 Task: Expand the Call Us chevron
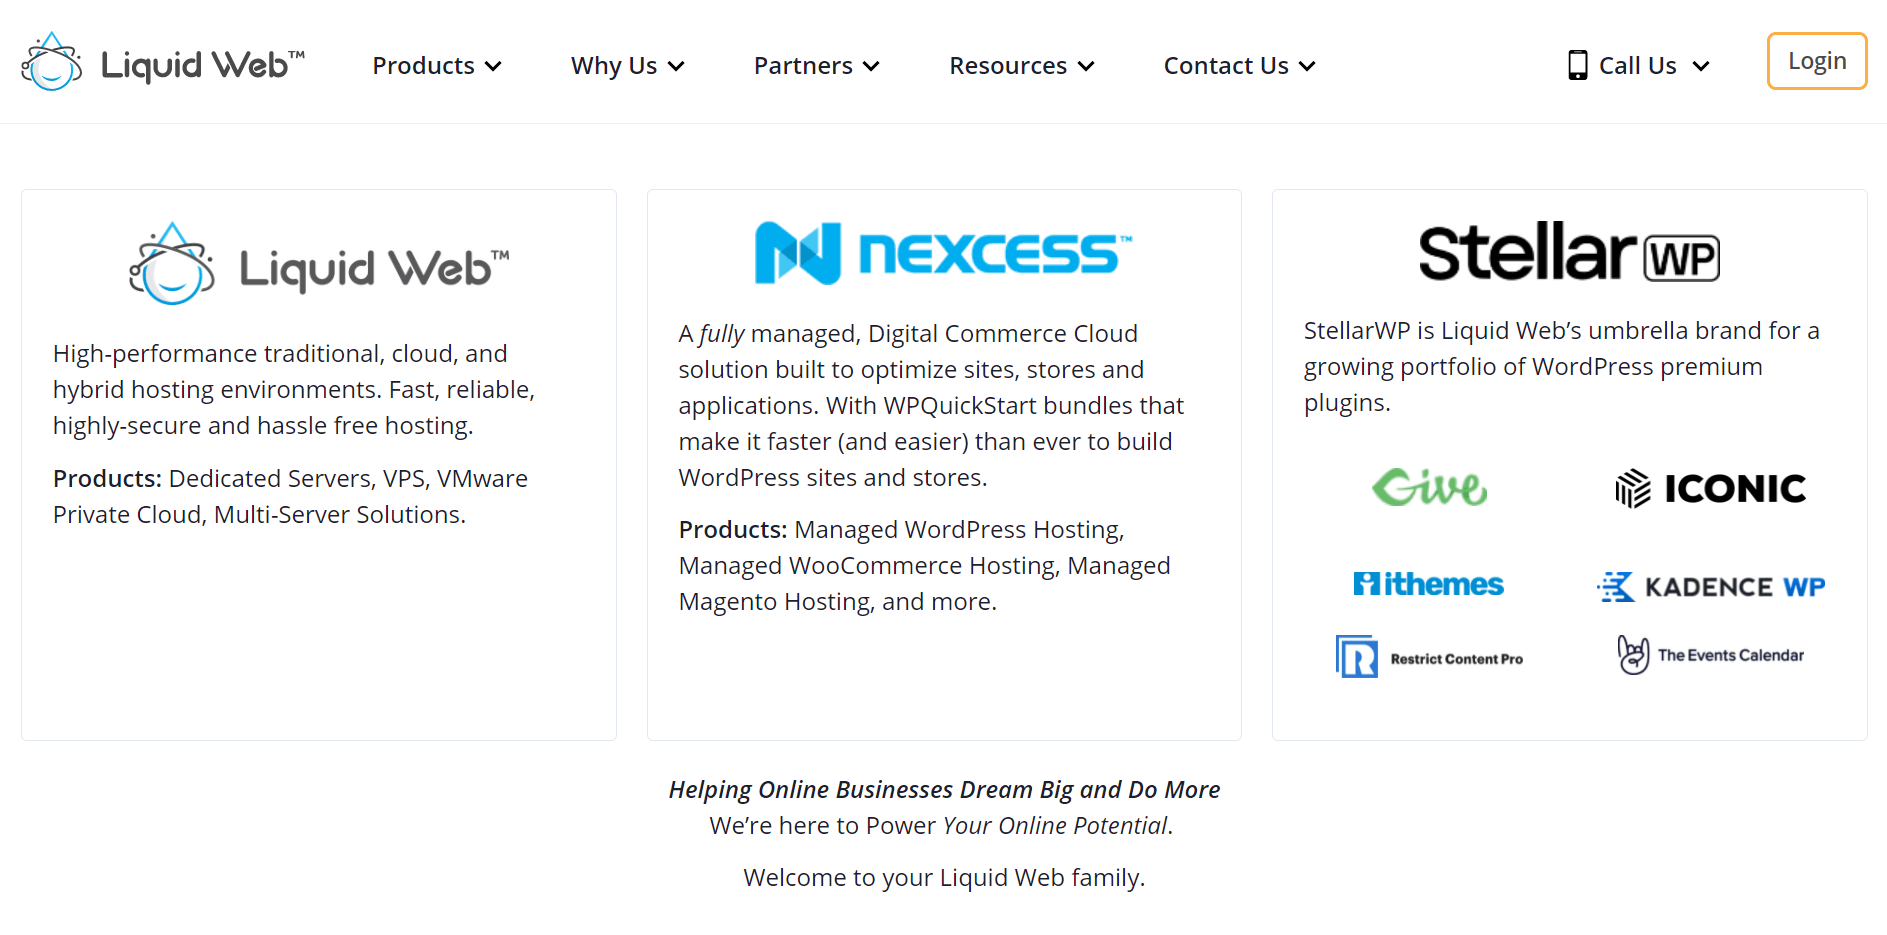[1701, 66]
